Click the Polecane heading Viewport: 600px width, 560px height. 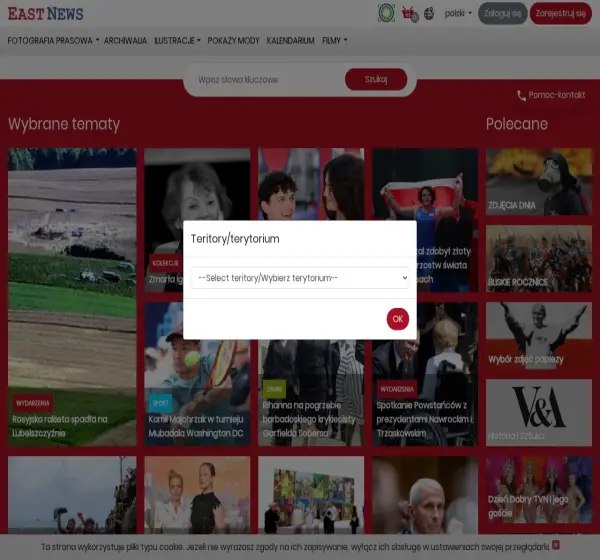tap(517, 124)
